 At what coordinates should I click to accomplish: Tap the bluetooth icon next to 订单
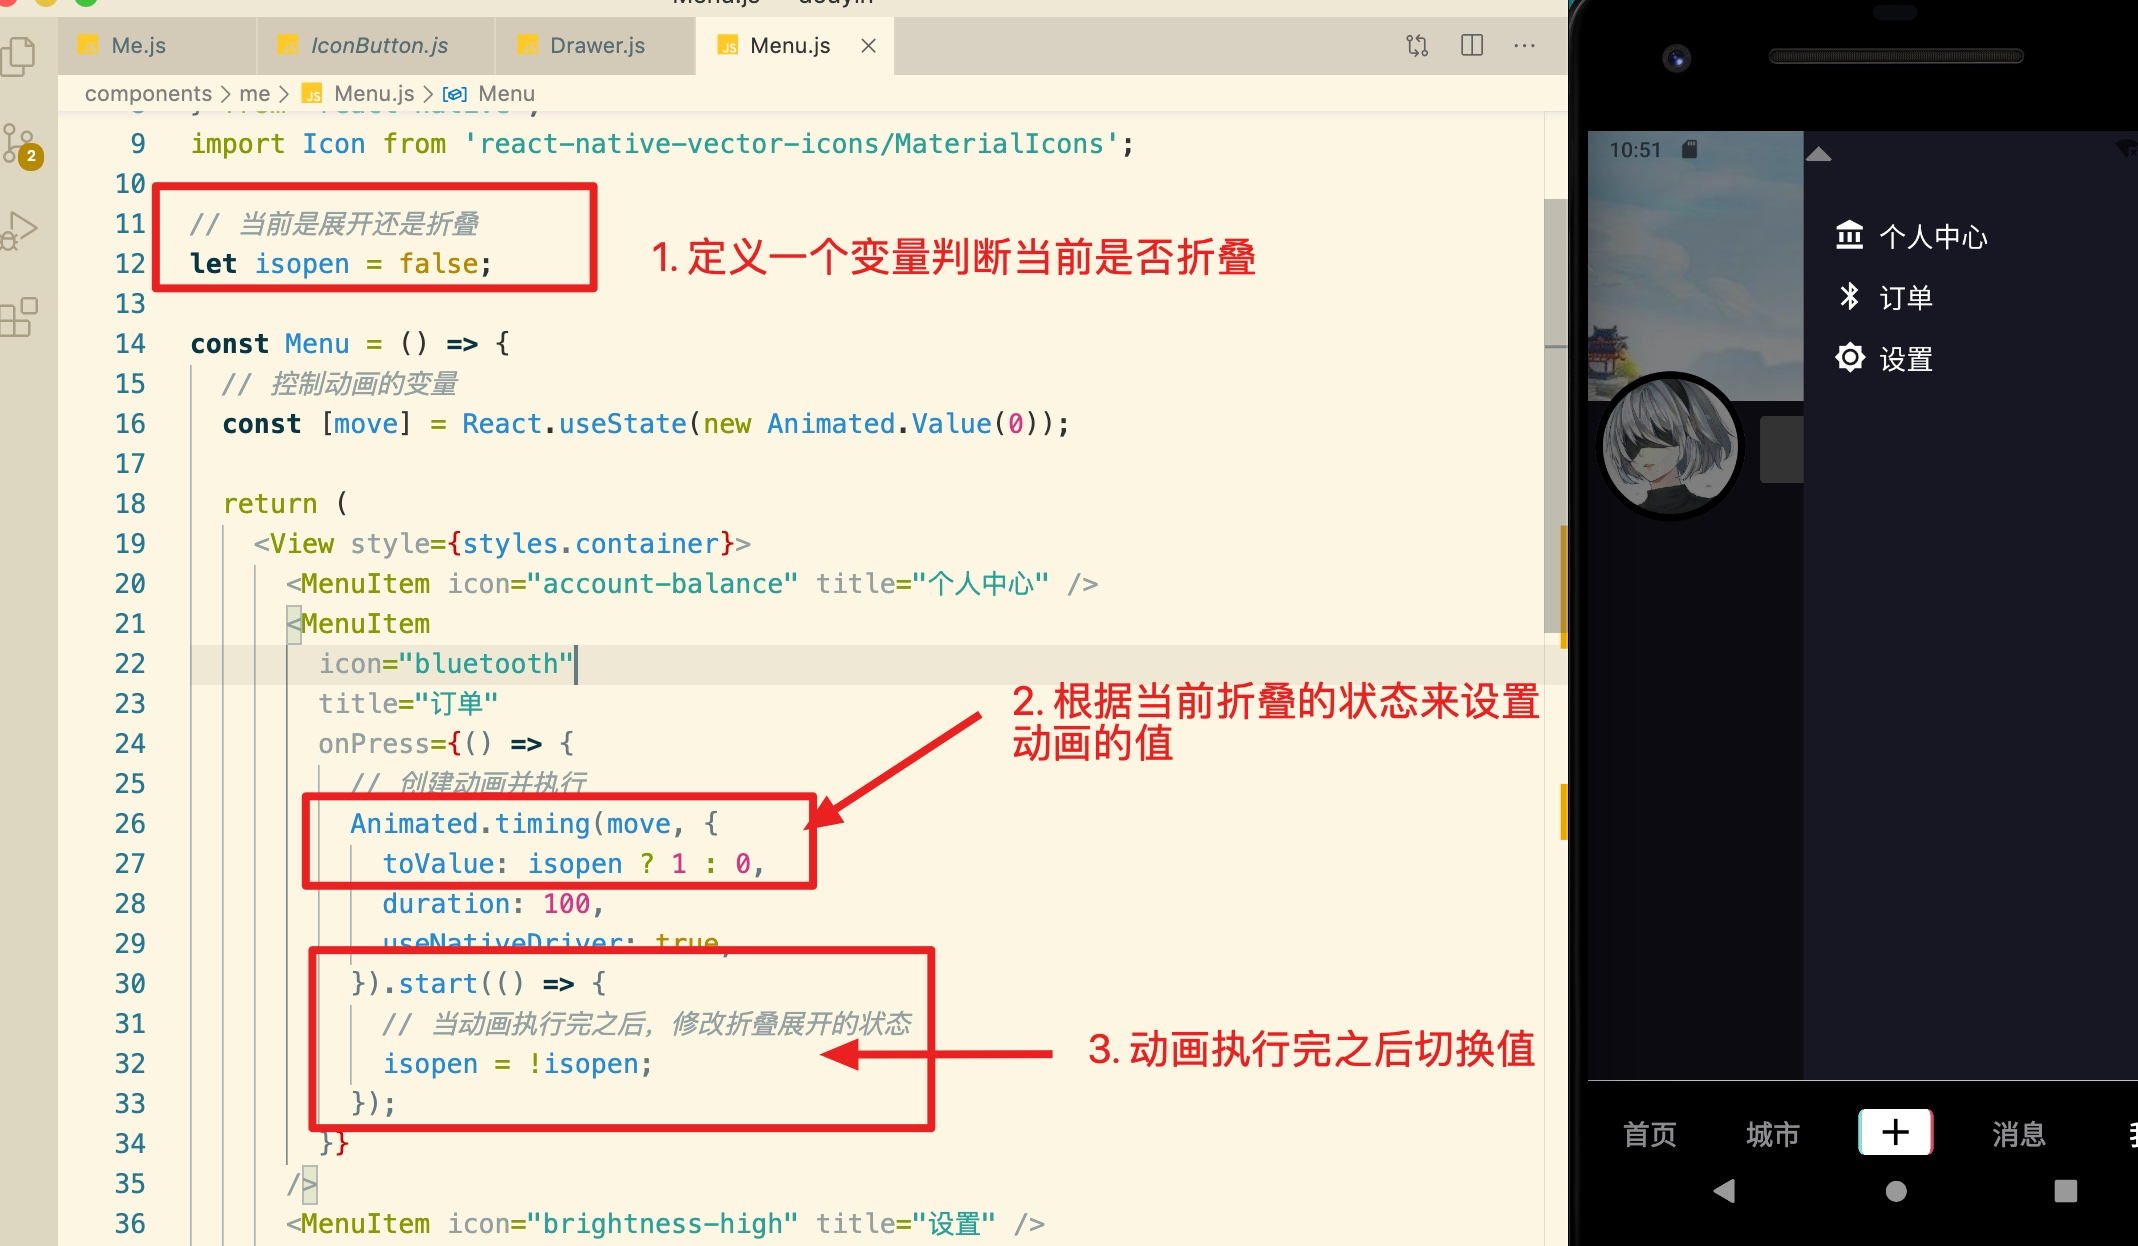1849,296
